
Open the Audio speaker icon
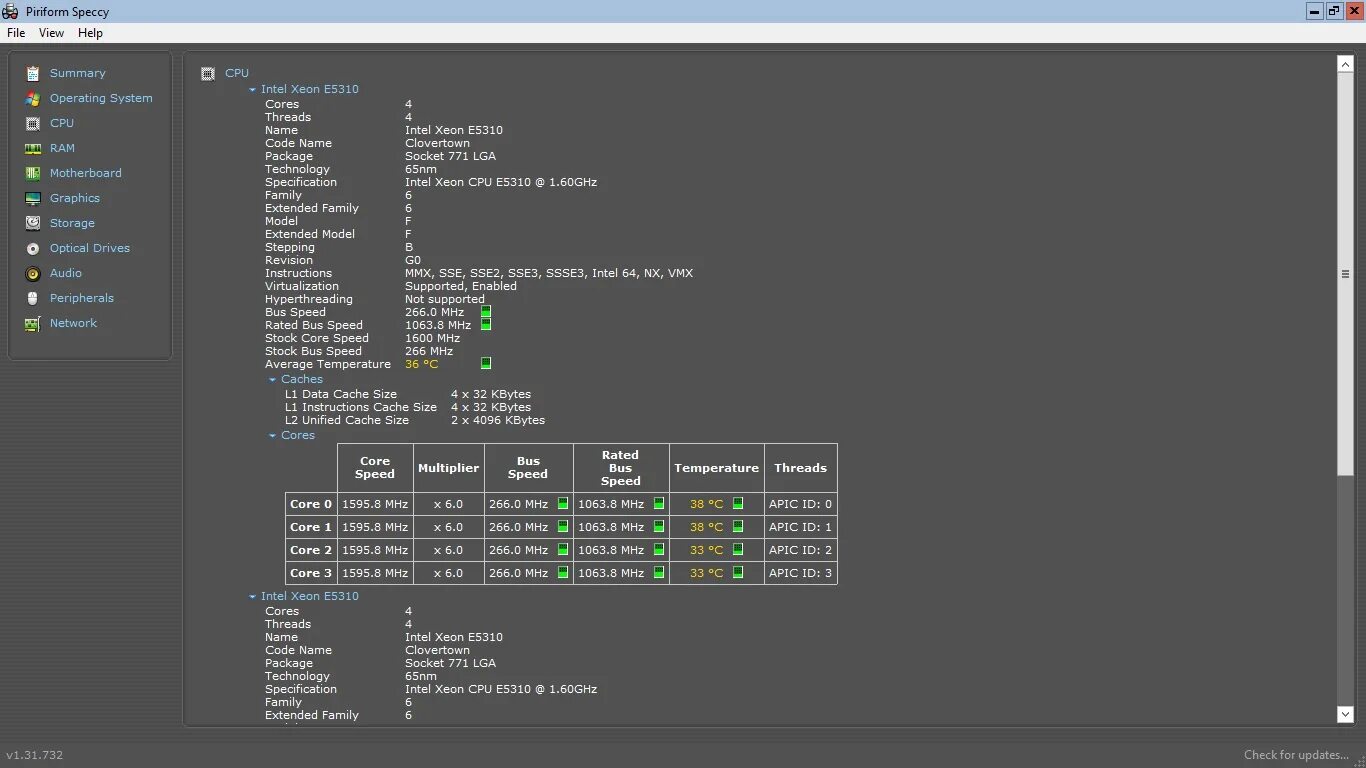(33, 273)
